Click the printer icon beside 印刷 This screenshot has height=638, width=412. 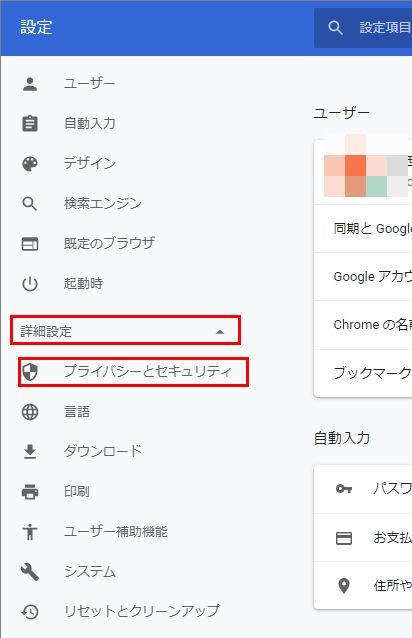tap(30, 492)
